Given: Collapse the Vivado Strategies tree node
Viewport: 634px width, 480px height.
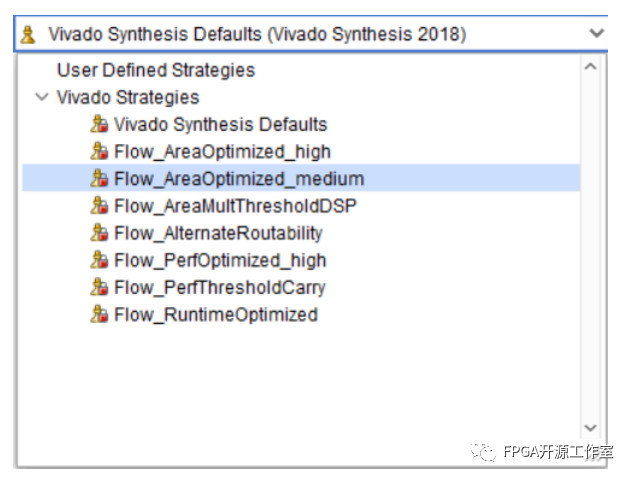Looking at the screenshot, I should (x=41, y=98).
